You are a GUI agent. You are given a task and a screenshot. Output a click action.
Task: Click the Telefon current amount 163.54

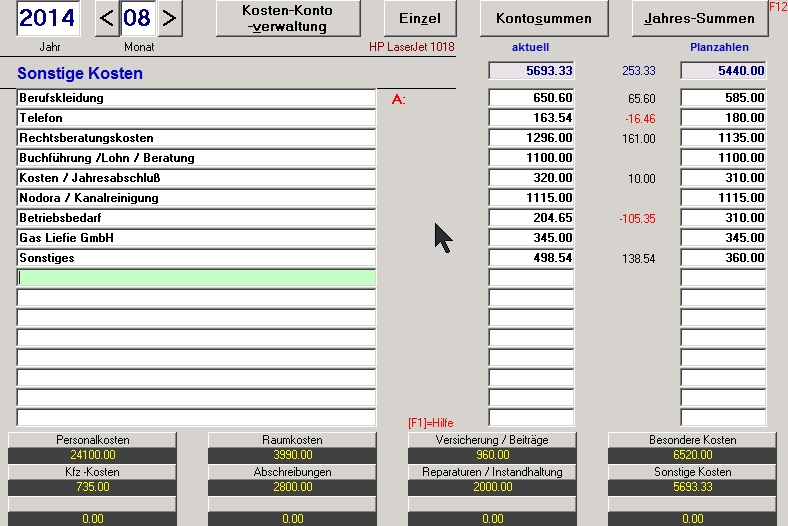(531, 118)
